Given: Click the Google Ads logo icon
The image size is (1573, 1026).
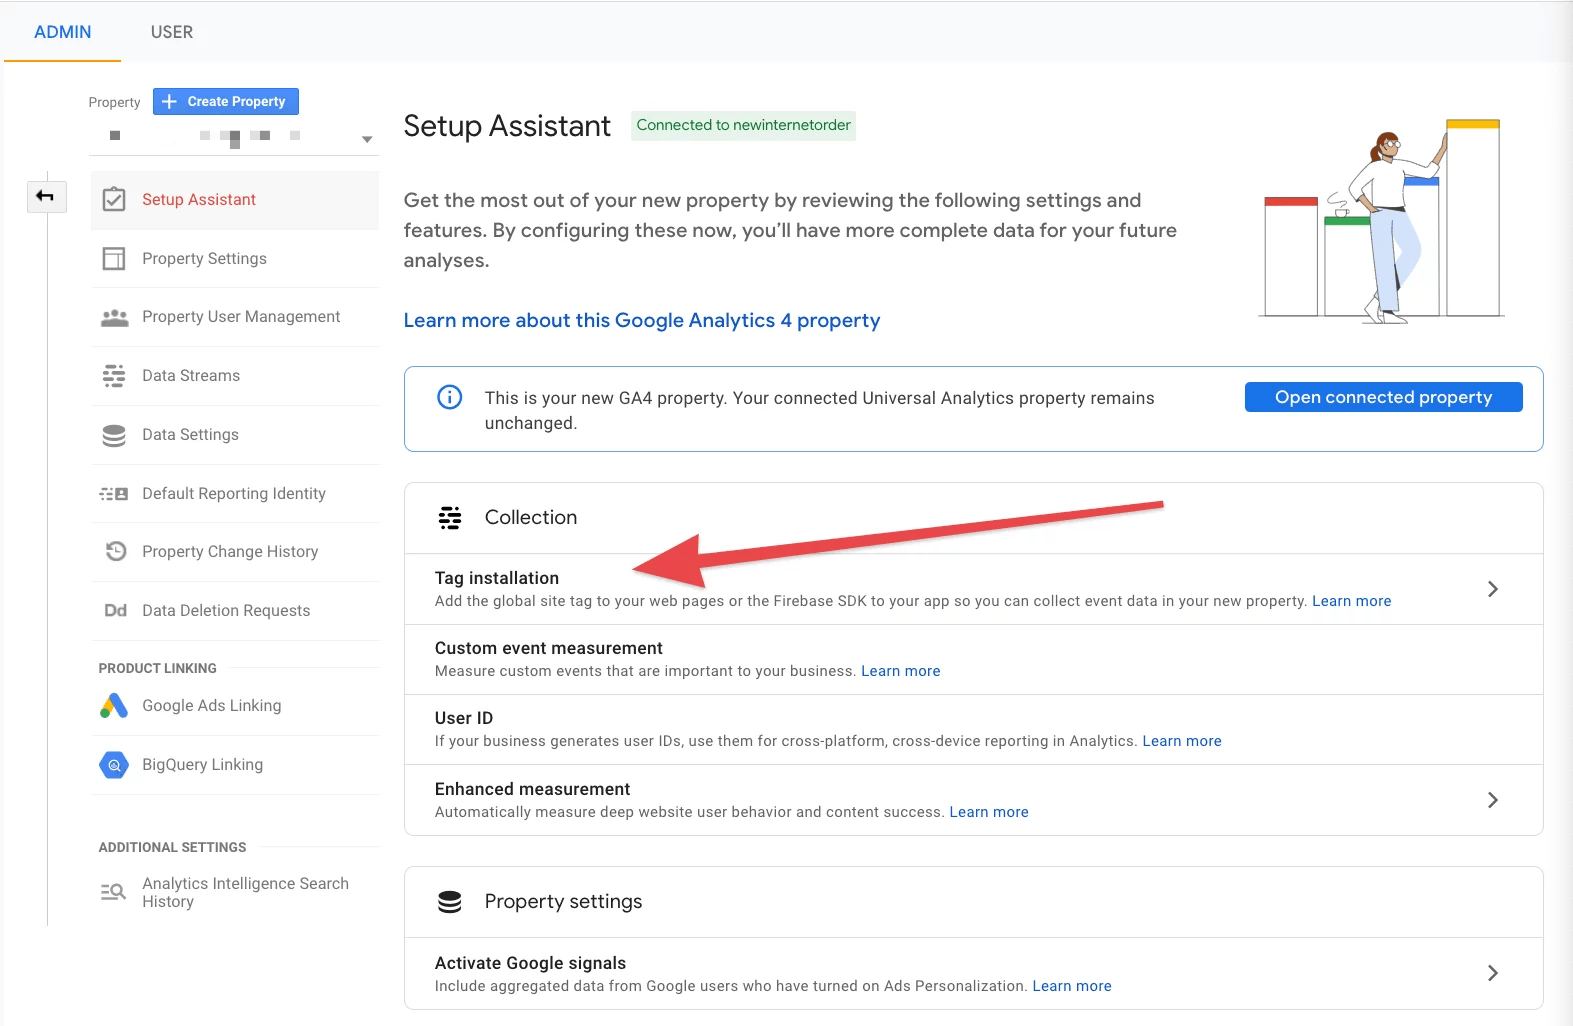Looking at the screenshot, I should click(x=114, y=706).
